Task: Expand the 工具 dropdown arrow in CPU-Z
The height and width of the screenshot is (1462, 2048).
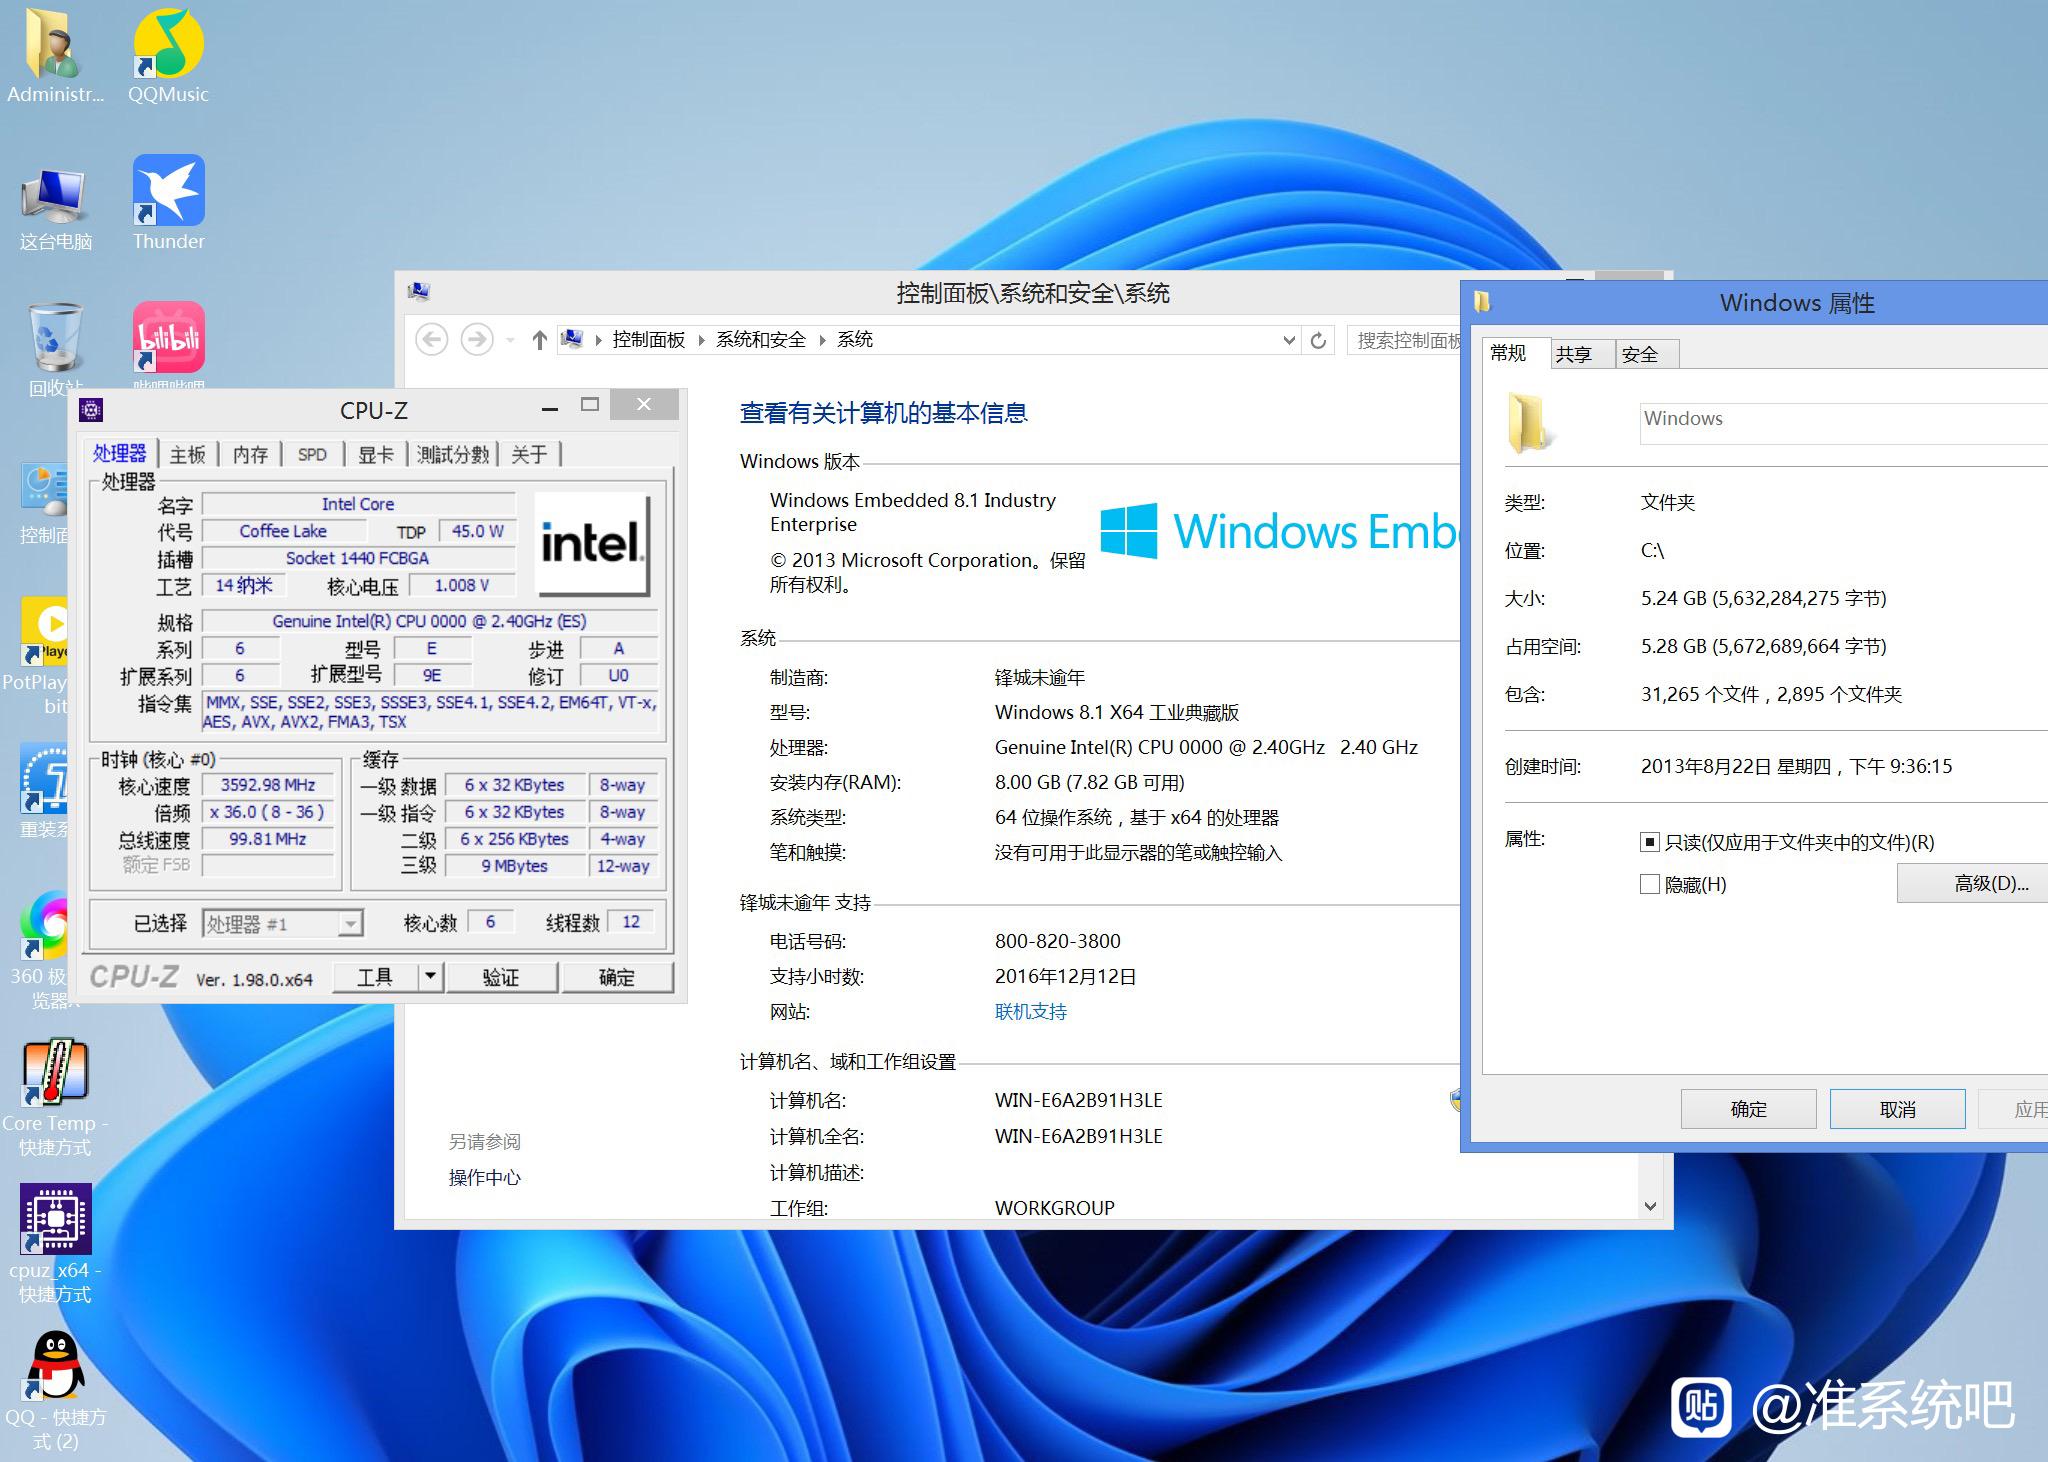Action: 430,976
